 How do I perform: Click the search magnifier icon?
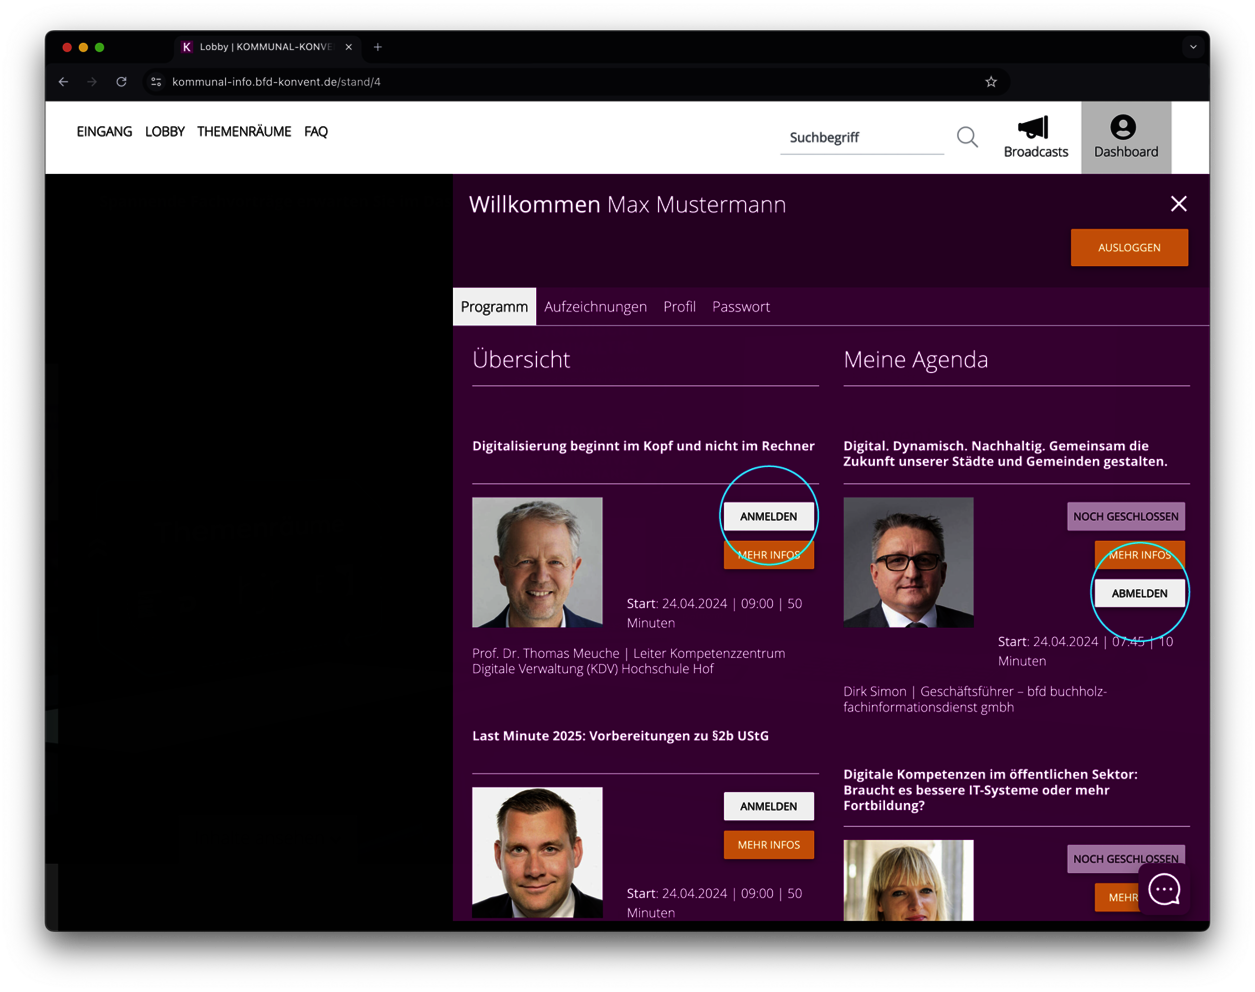coord(967,137)
